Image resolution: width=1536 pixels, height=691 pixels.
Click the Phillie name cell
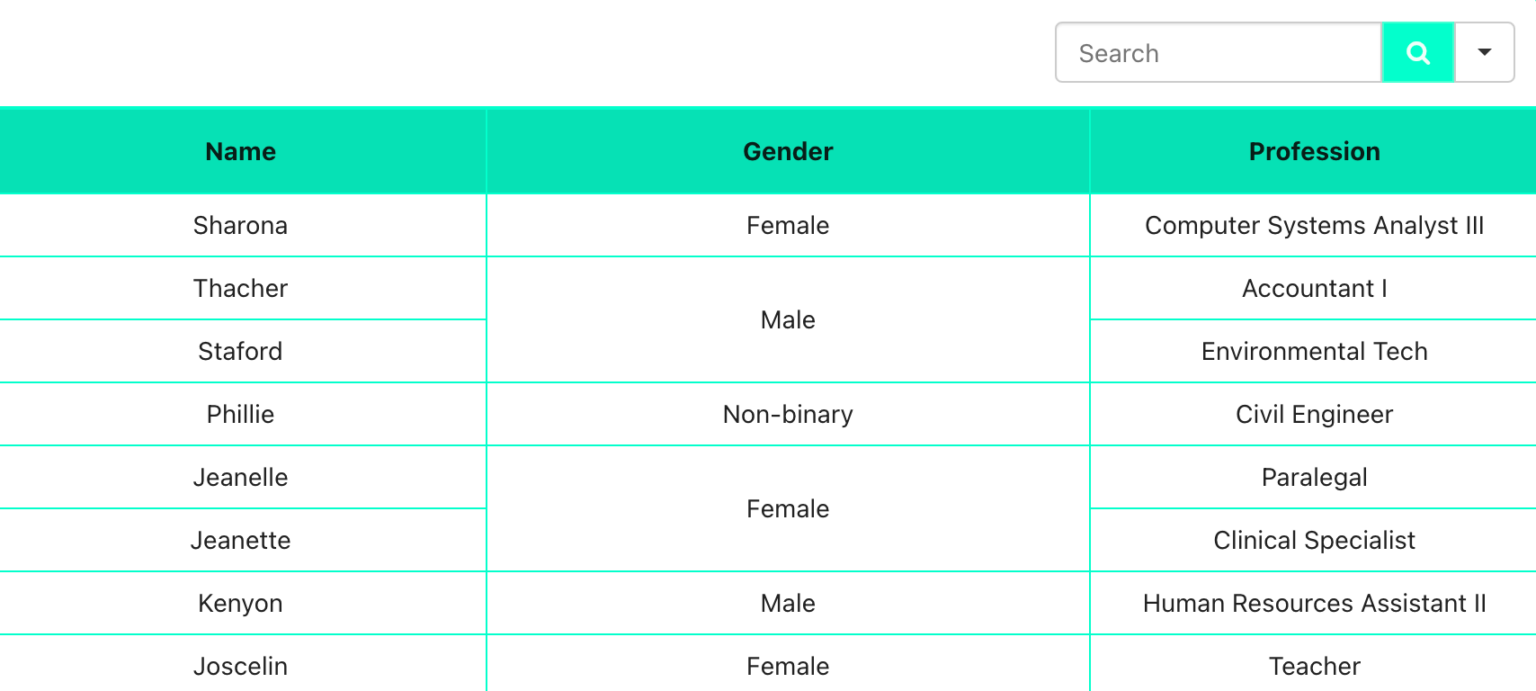[241, 414]
